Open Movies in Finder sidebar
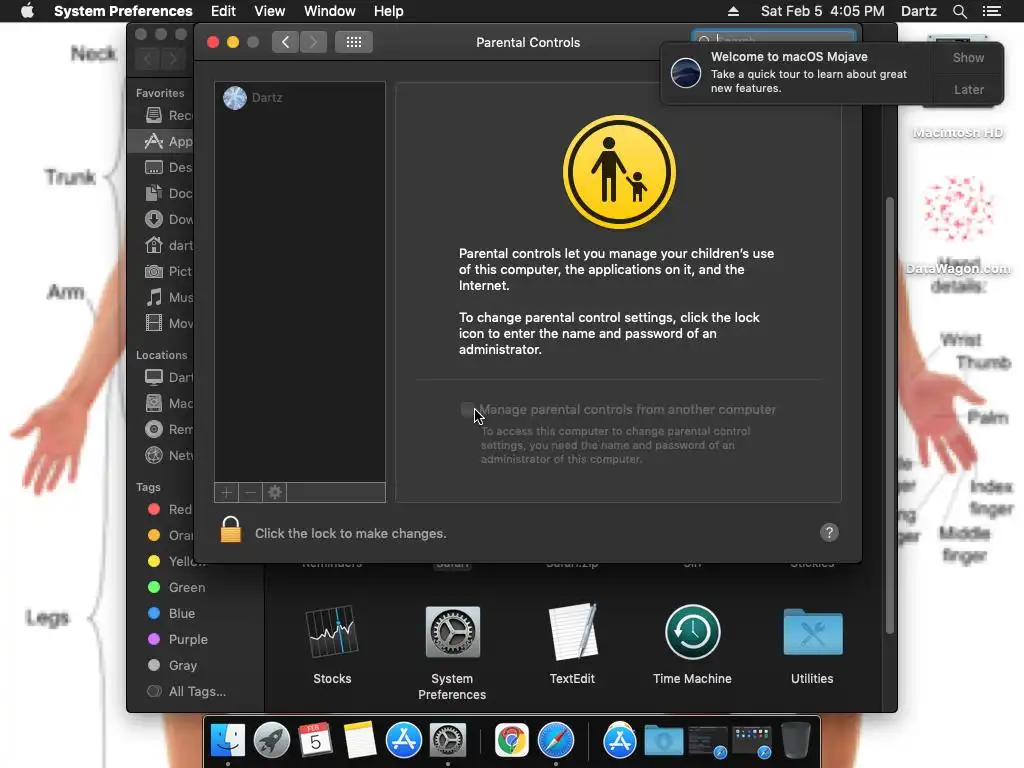The image size is (1024, 768). click(x=168, y=323)
